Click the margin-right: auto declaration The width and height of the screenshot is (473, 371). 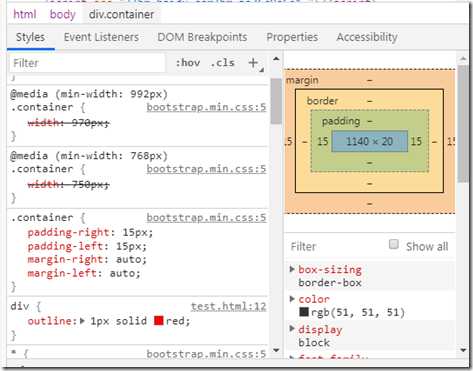(x=87, y=259)
